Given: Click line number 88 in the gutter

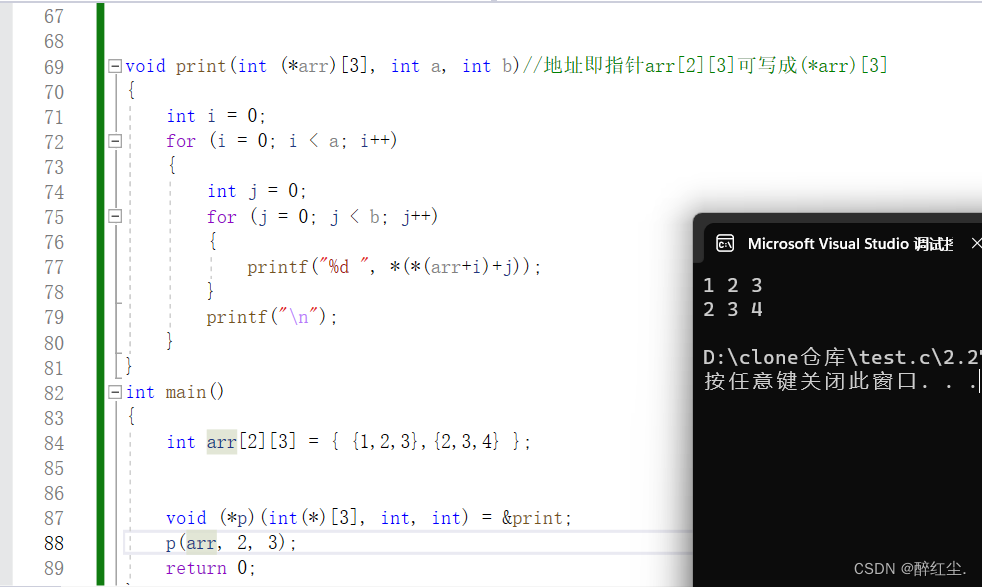Looking at the screenshot, I should click(x=54, y=543).
